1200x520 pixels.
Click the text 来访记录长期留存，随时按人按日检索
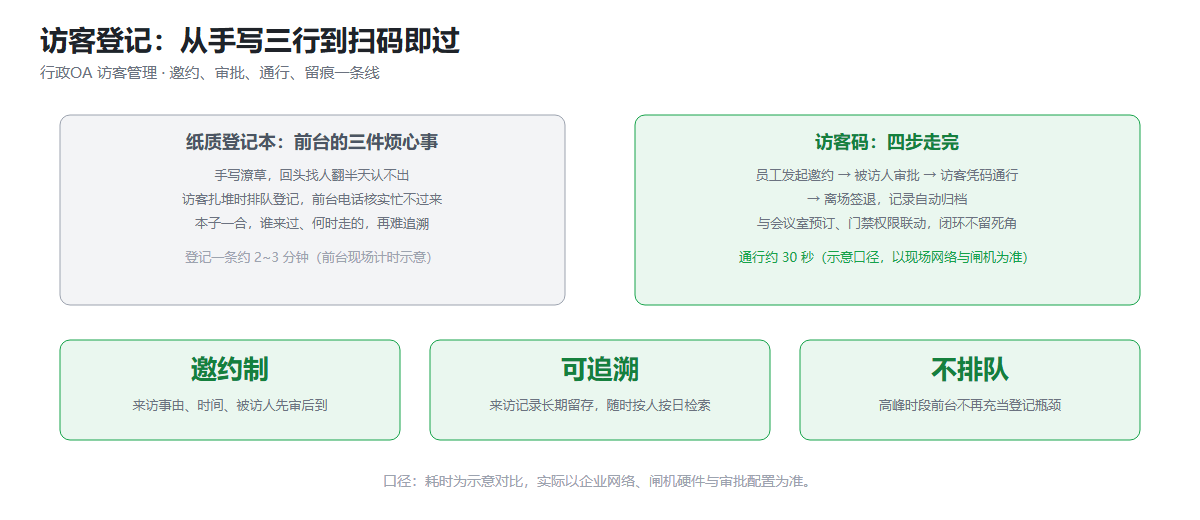(x=600, y=406)
